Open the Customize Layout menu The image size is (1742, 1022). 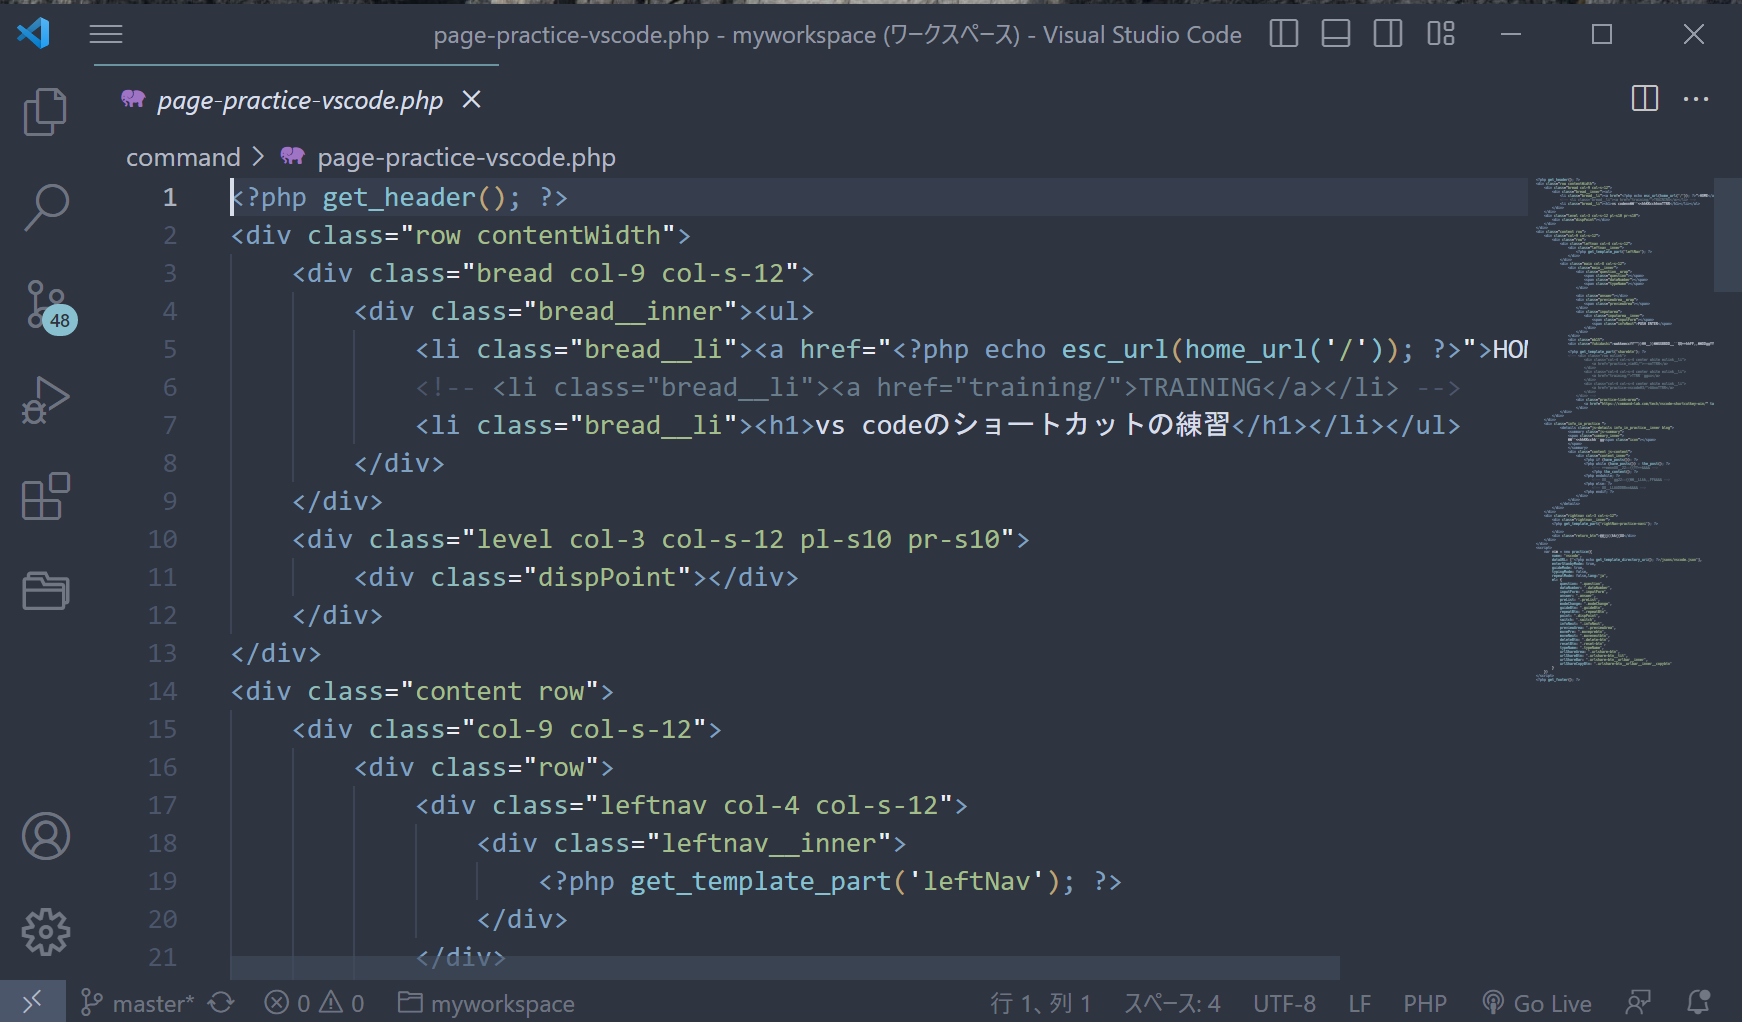point(1440,34)
